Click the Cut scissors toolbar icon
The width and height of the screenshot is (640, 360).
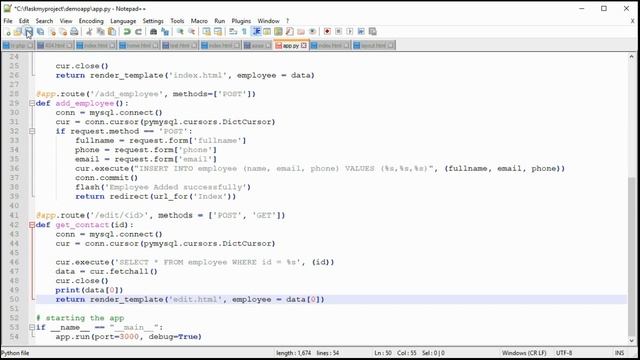(x=89, y=32)
